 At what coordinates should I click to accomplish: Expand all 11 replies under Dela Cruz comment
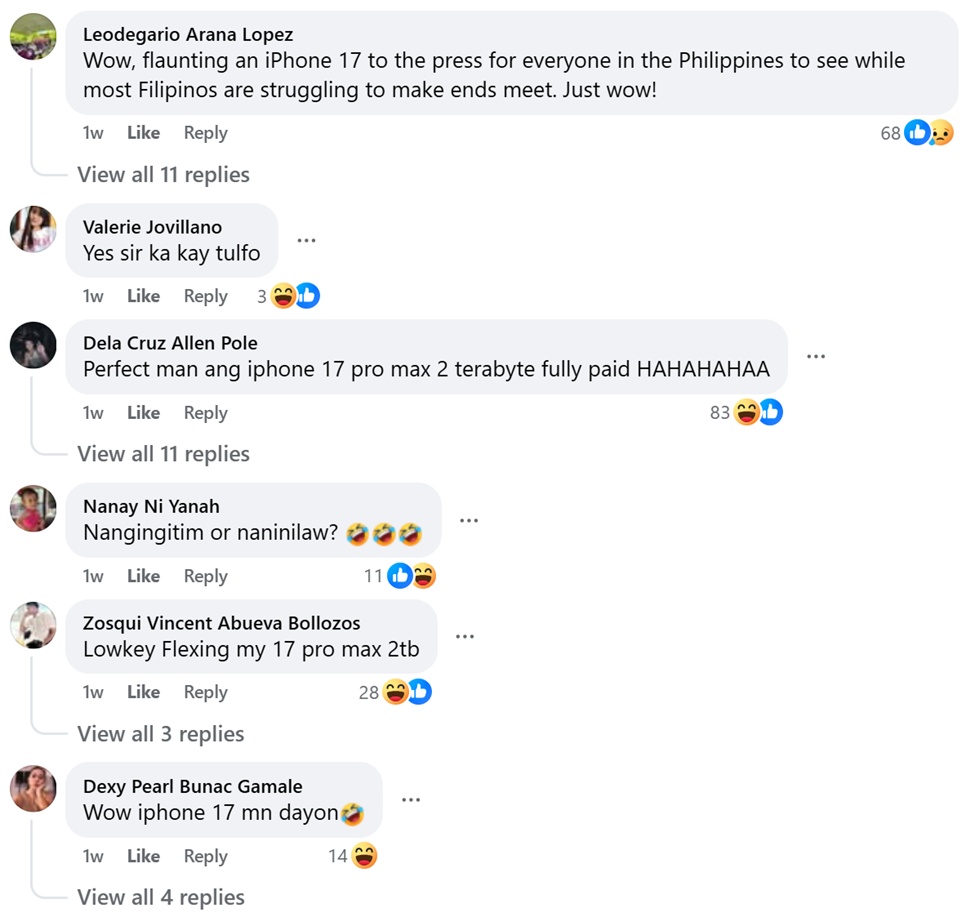click(163, 454)
